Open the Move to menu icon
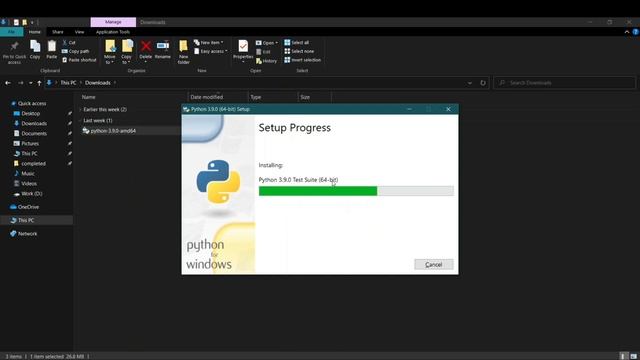The width and height of the screenshot is (640, 360). pos(110,46)
